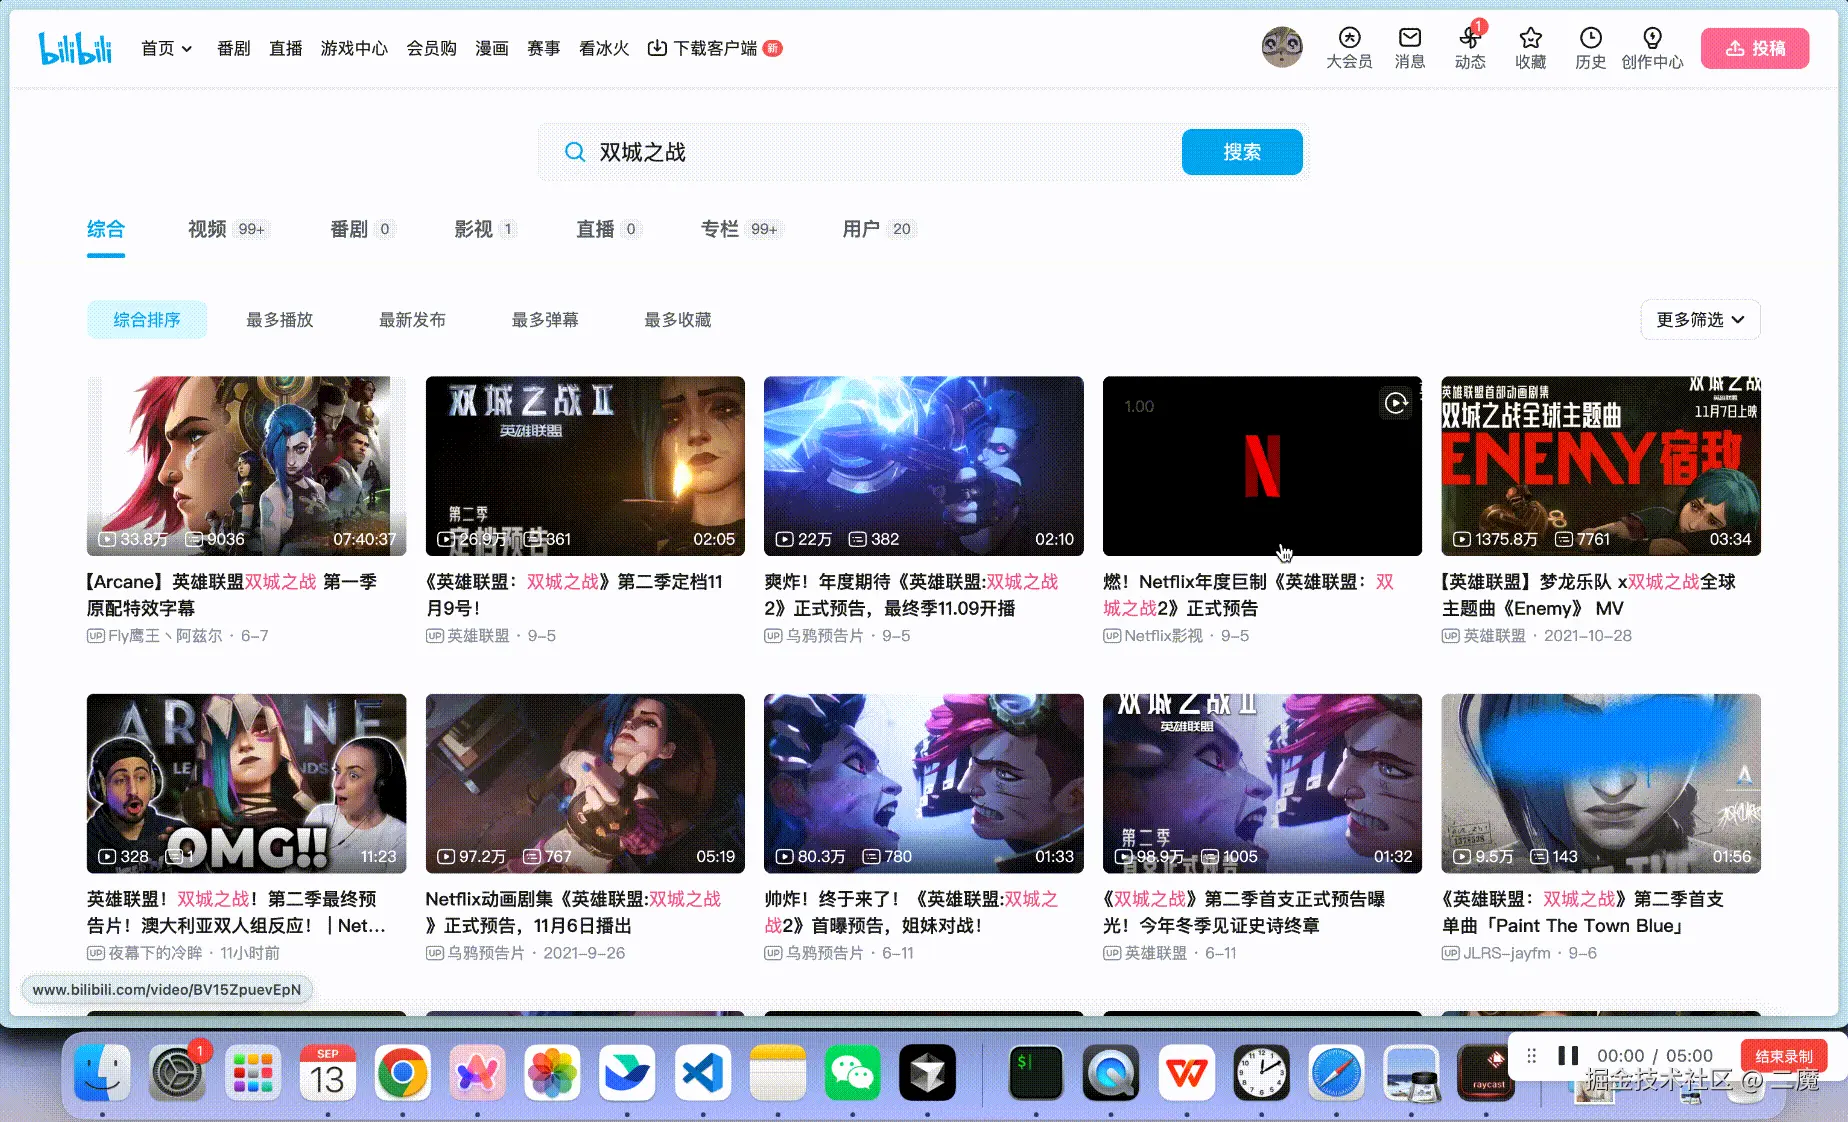The width and height of the screenshot is (1848, 1122).
Task: Open Terminal in the Dock
Action: (x=1035, y=1073)
